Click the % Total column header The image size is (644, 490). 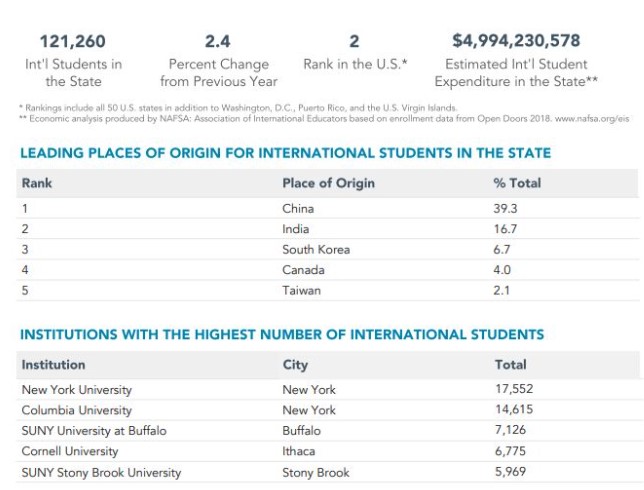tap(517, 183)
